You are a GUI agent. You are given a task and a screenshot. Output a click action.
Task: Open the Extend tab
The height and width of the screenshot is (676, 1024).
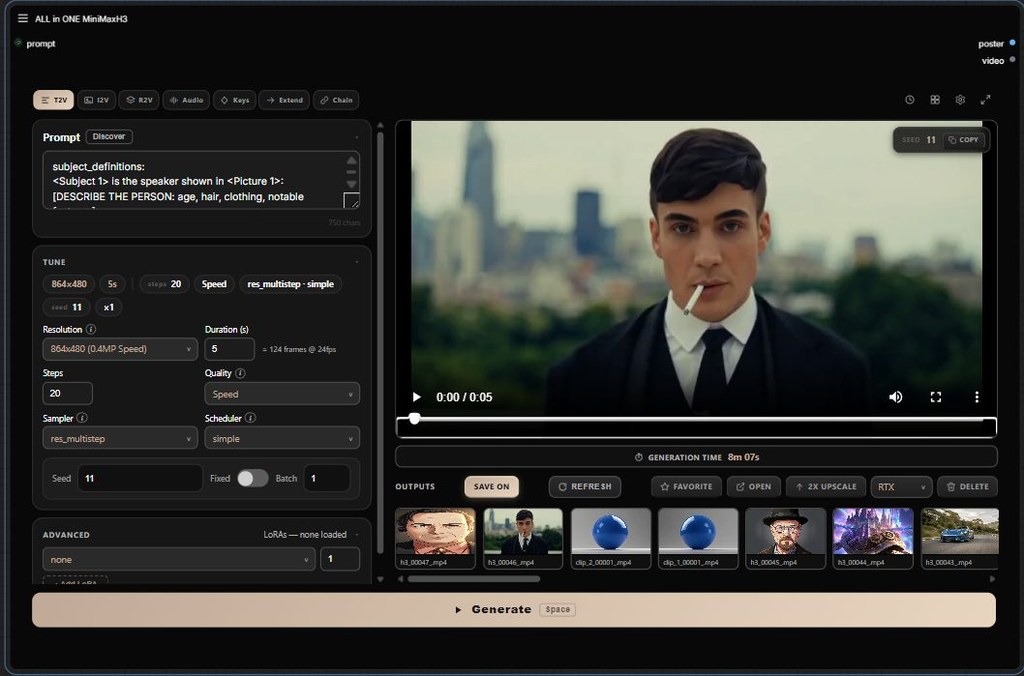[284, 100]
